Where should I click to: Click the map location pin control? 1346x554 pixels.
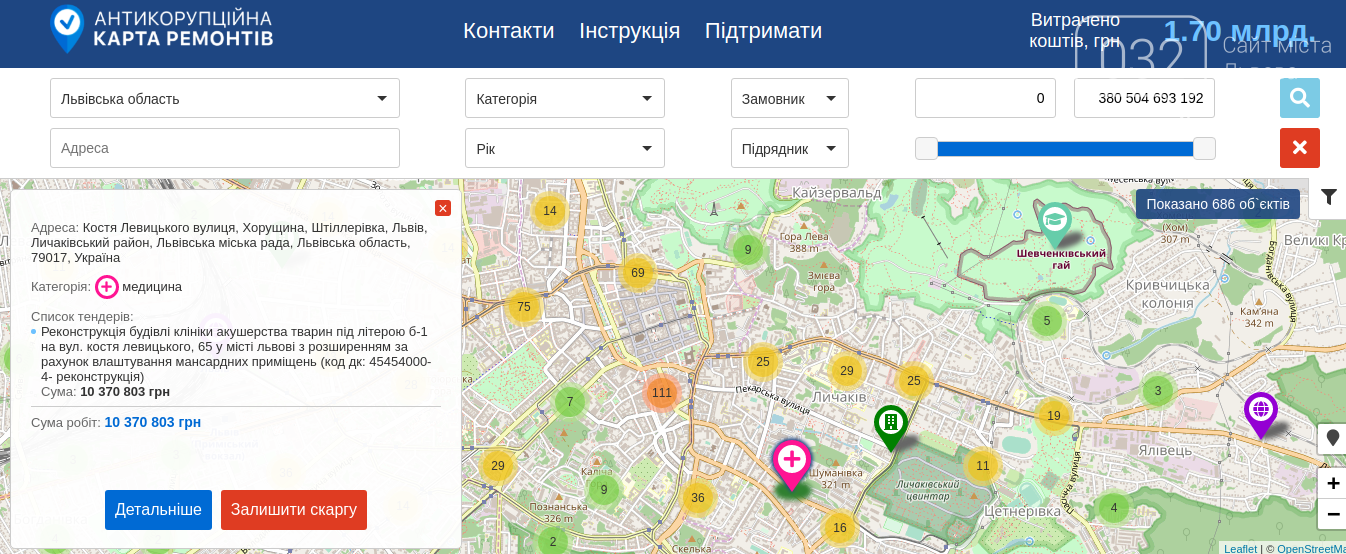[x=1332, y=438]
